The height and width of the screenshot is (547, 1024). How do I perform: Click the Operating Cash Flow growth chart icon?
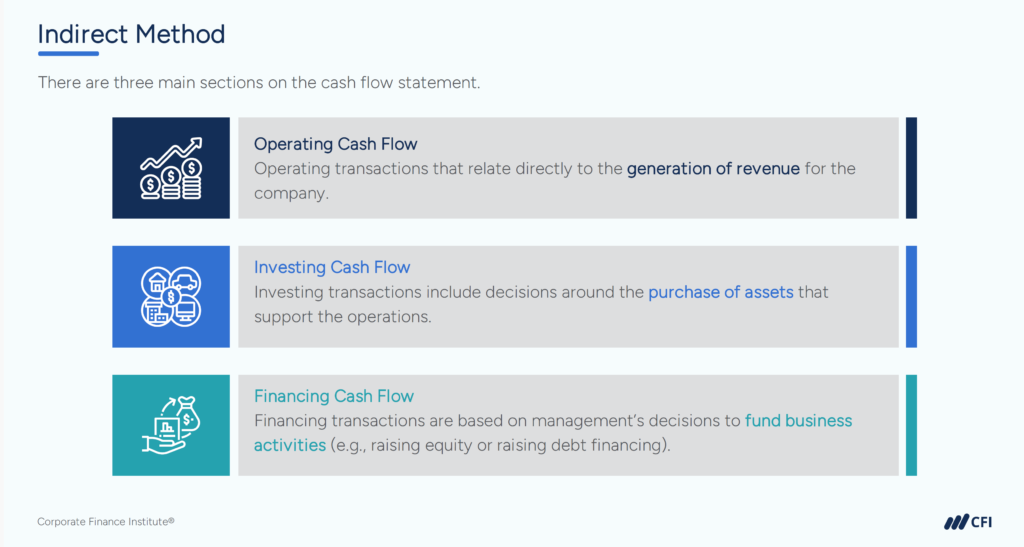tap(171, 168)
